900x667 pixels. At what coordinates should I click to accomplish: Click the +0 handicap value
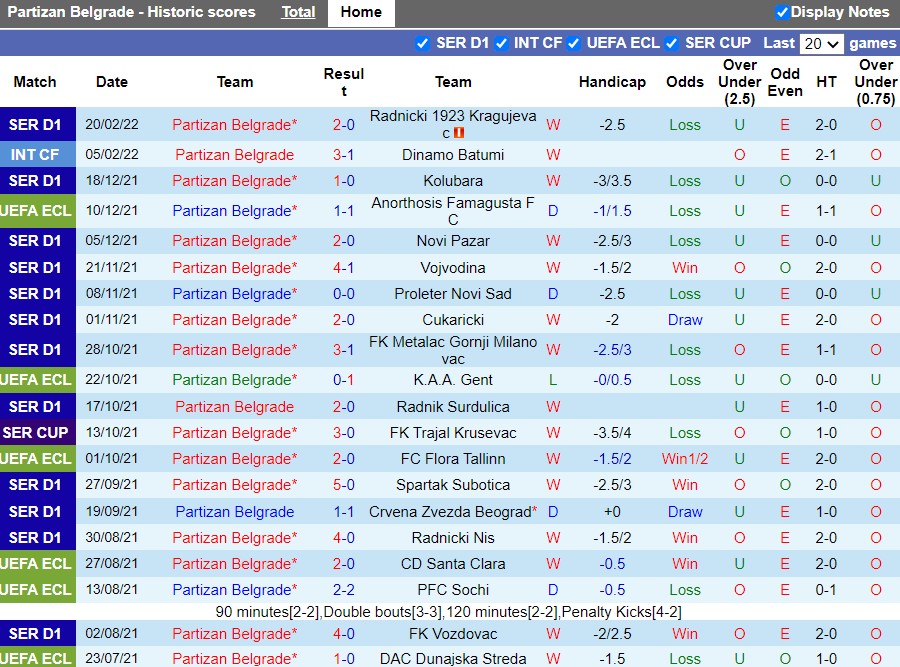pos(612,512)
